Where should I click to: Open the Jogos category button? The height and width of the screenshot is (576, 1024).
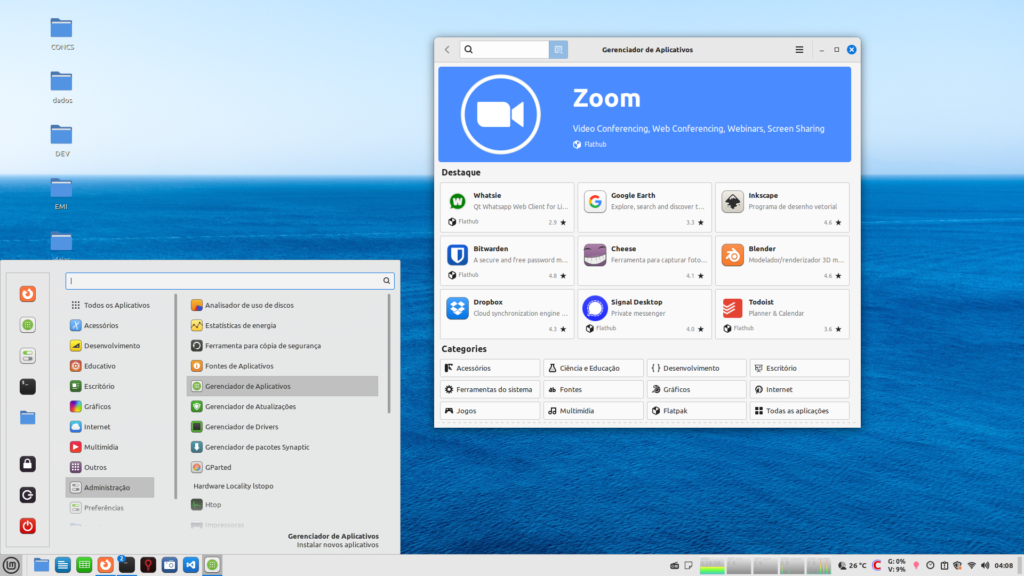[490, 411]
